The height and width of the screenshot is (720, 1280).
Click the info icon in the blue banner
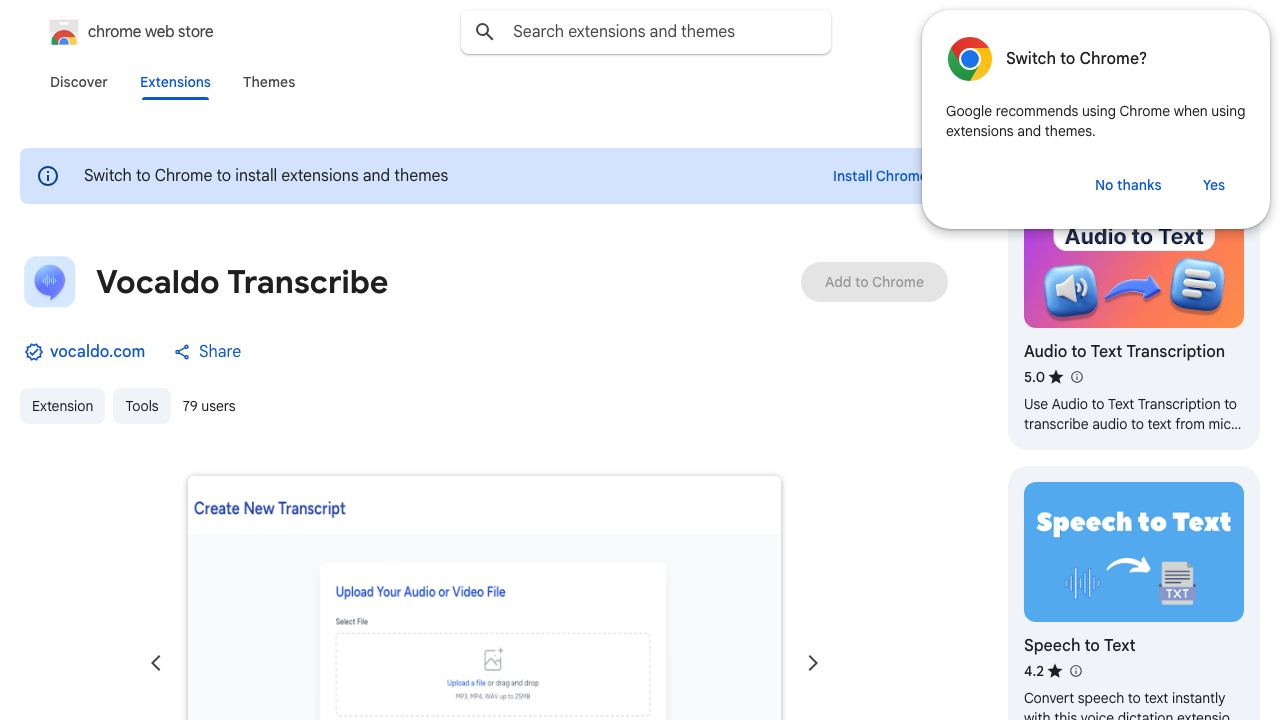pyautogui.click(x=48, y=176)
